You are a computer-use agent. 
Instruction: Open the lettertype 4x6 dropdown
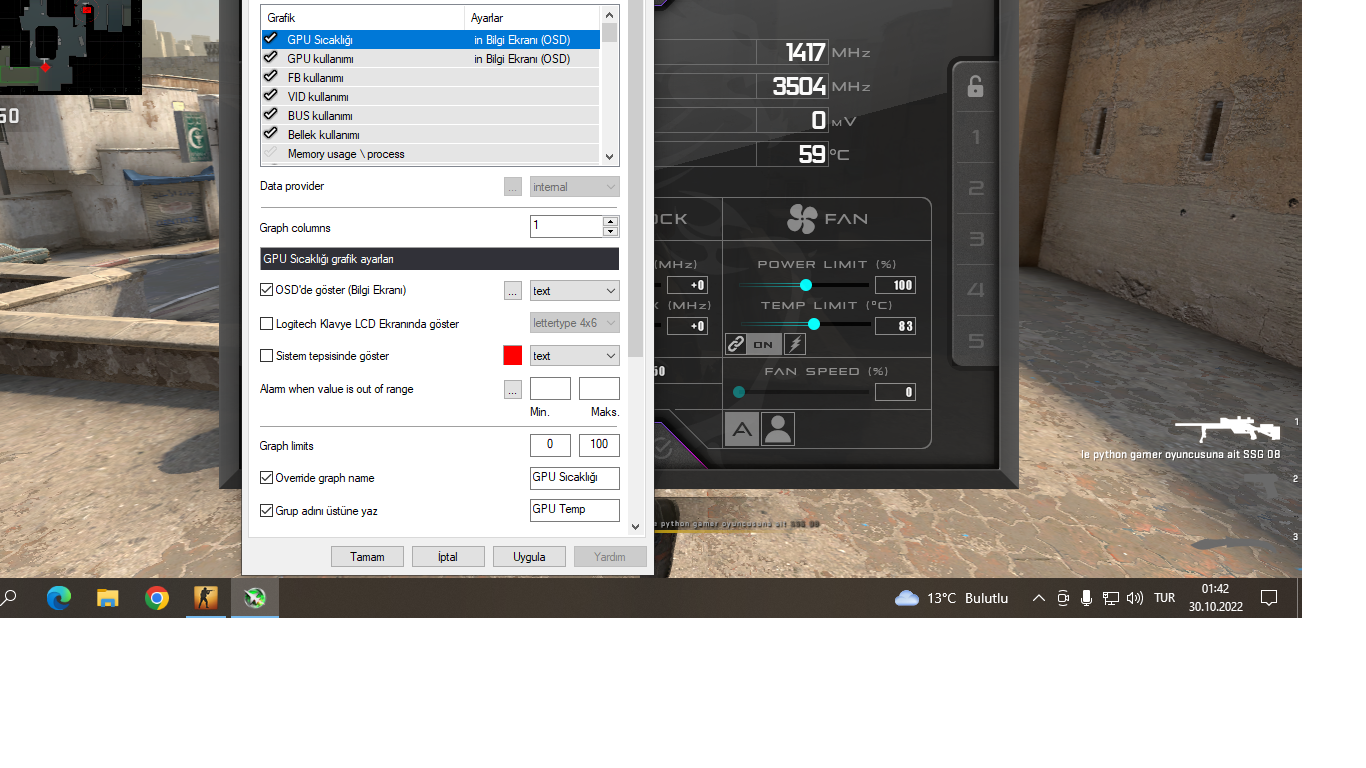tap(574, 323)
